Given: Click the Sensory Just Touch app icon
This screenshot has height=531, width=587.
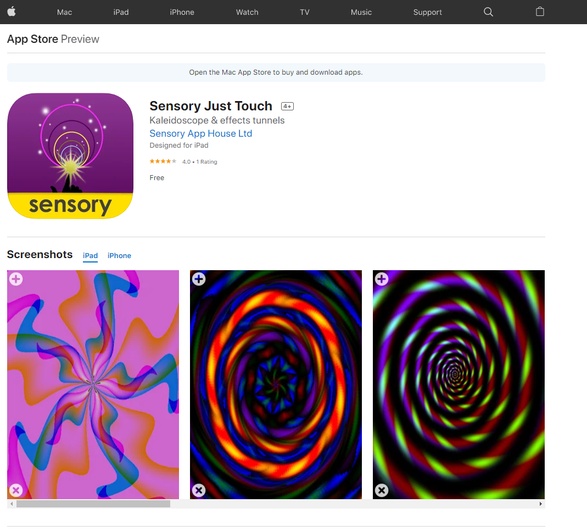Looking at the screenshot, I should click(x=70, y=156).
